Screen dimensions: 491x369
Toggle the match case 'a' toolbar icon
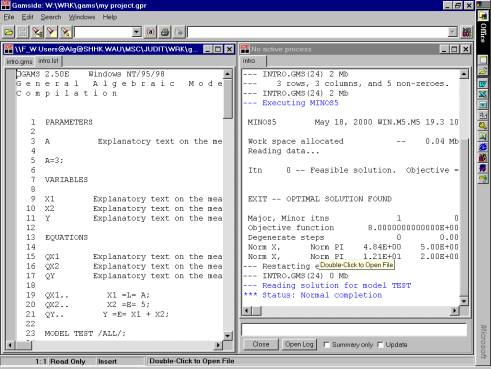pos(151,32)
